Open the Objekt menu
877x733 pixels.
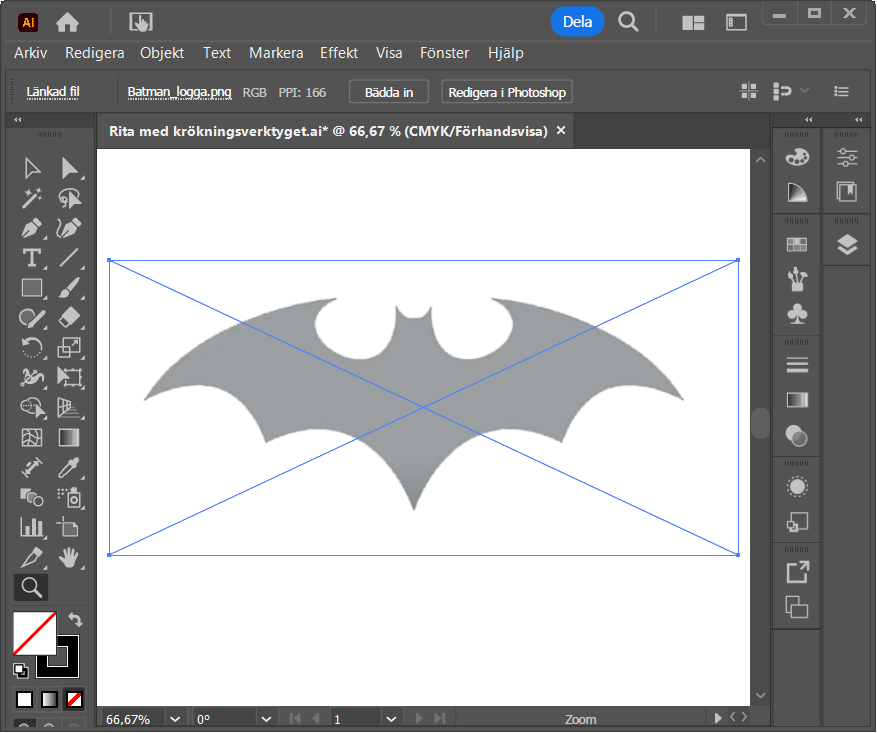click(x=162, y=53)
